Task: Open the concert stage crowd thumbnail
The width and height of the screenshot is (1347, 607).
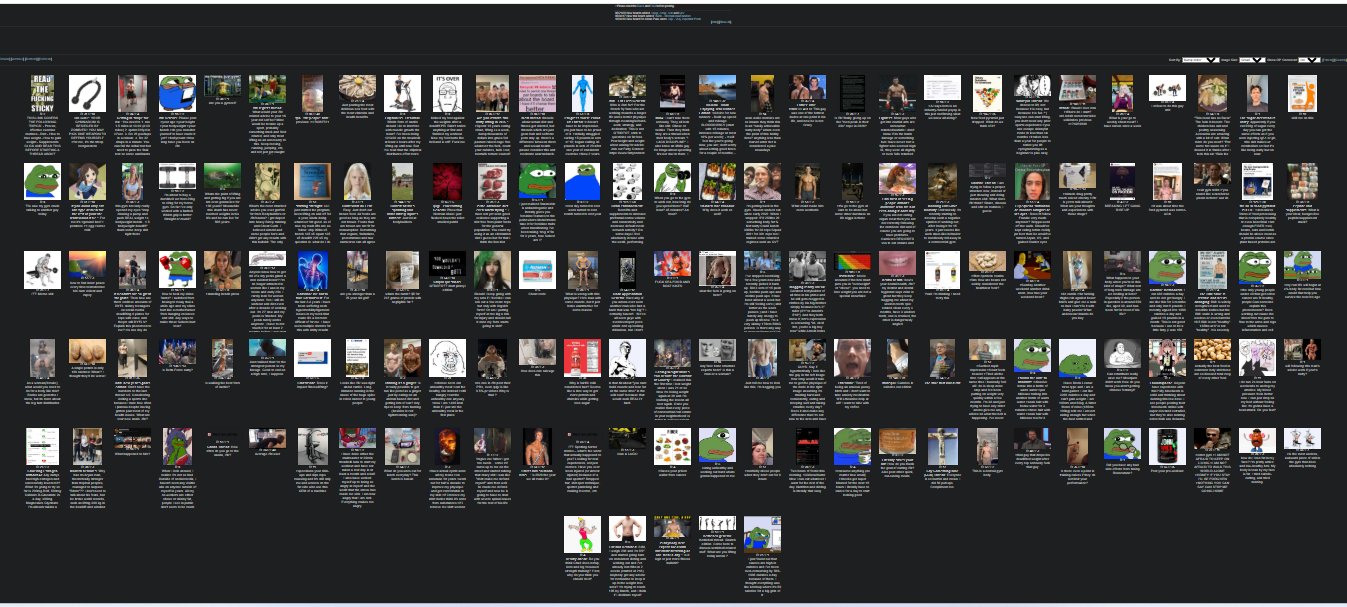Action: click(x=176, y=352)
